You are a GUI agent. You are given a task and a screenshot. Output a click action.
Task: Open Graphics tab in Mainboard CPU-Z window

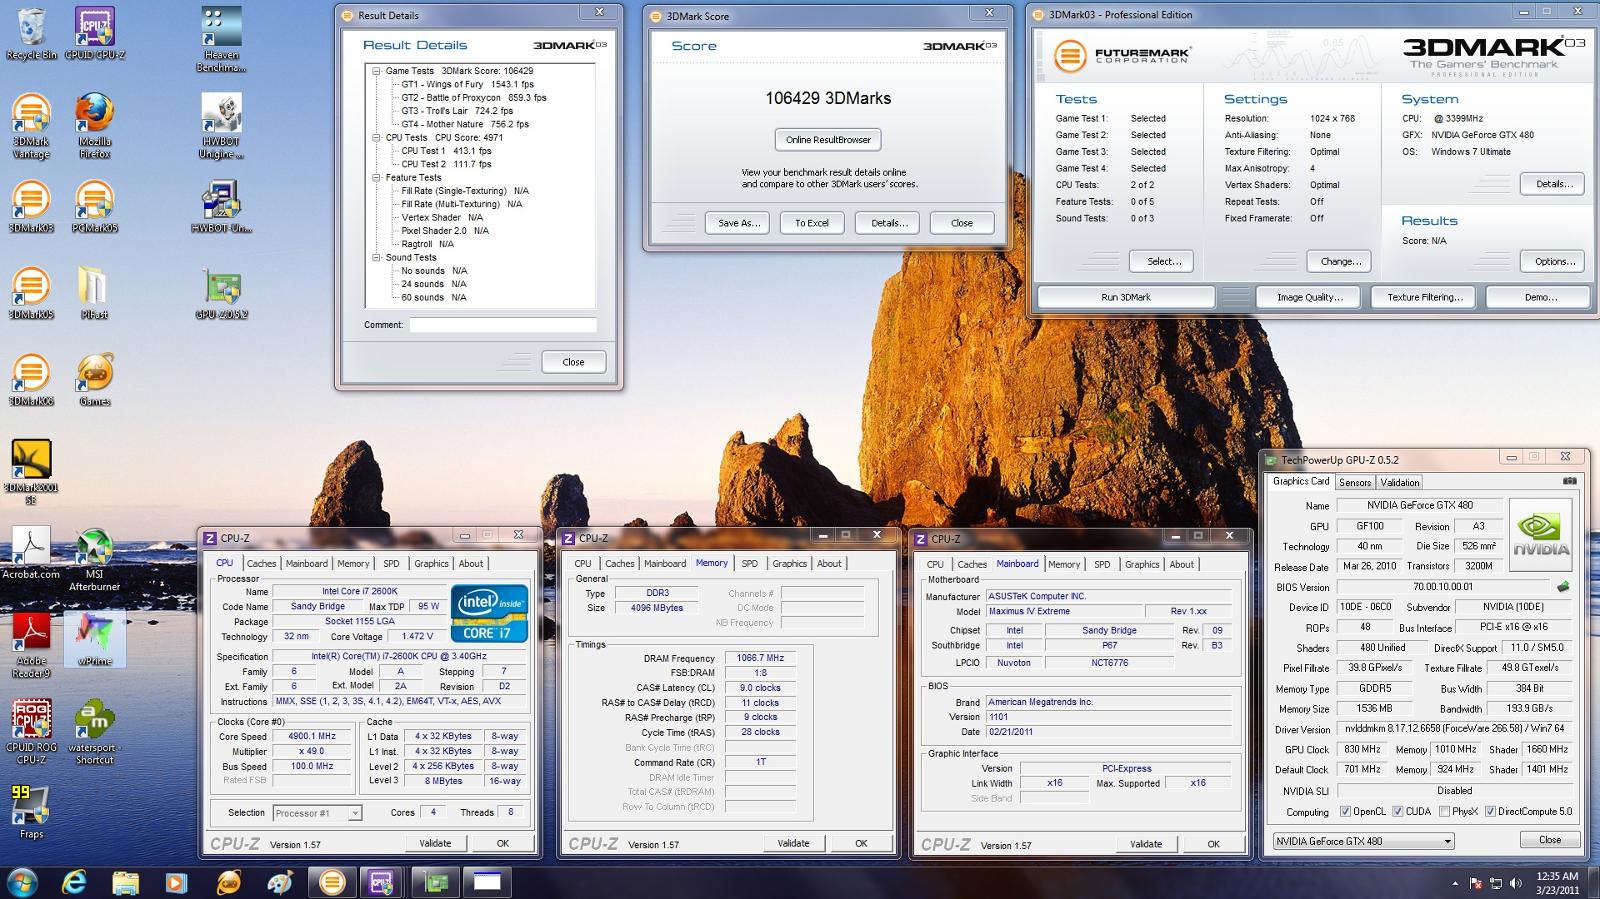click(1142, 564)
